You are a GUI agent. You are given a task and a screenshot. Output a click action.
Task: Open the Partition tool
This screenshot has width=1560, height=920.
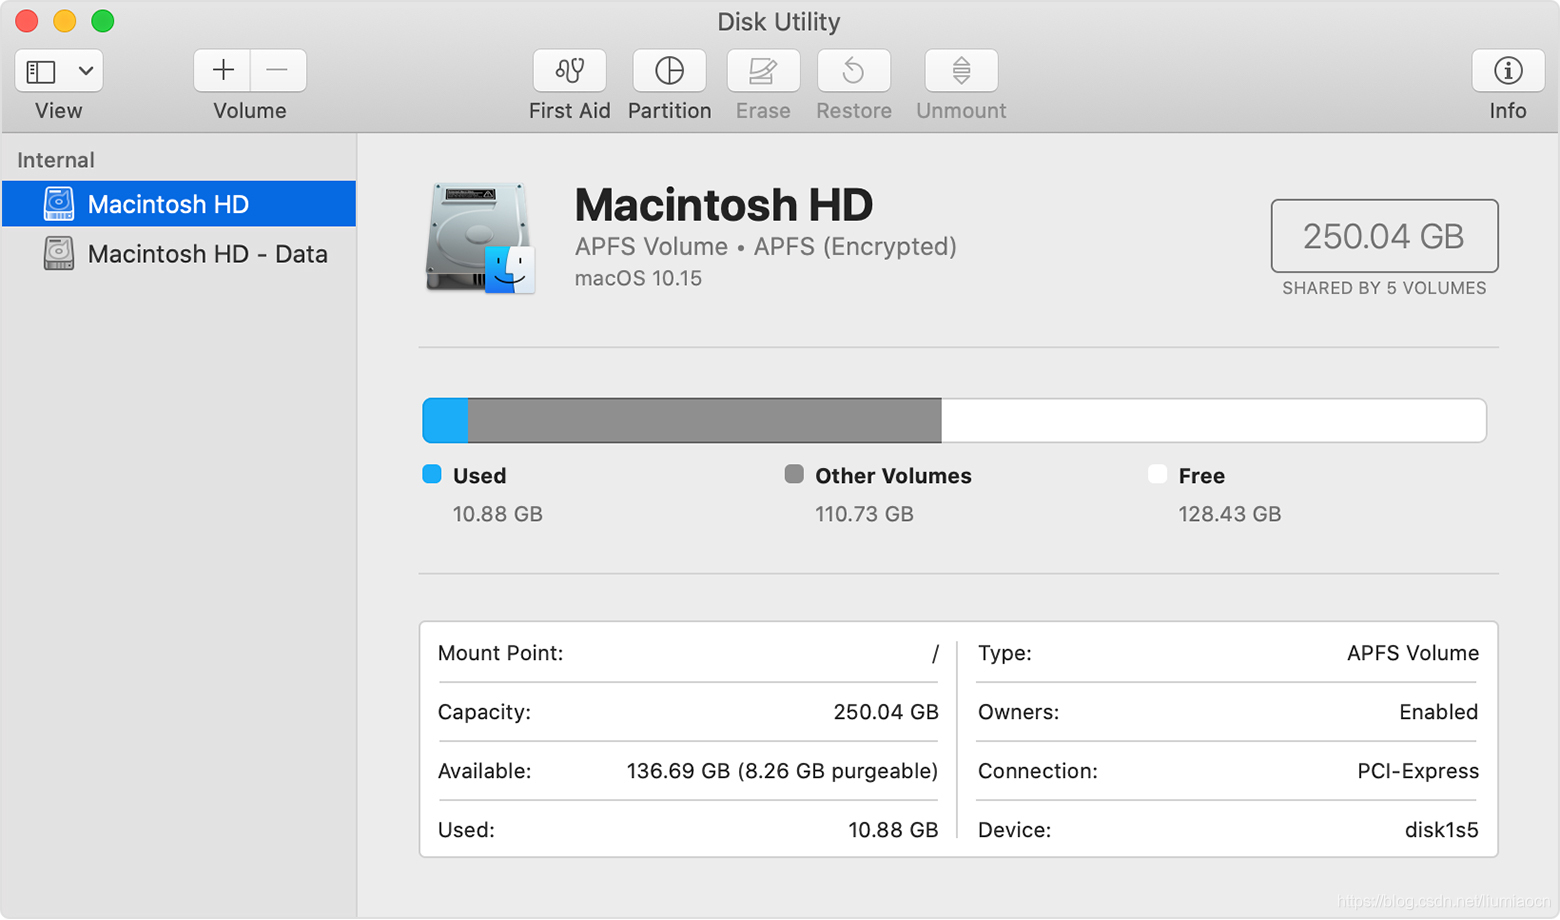tap(669, 71)
